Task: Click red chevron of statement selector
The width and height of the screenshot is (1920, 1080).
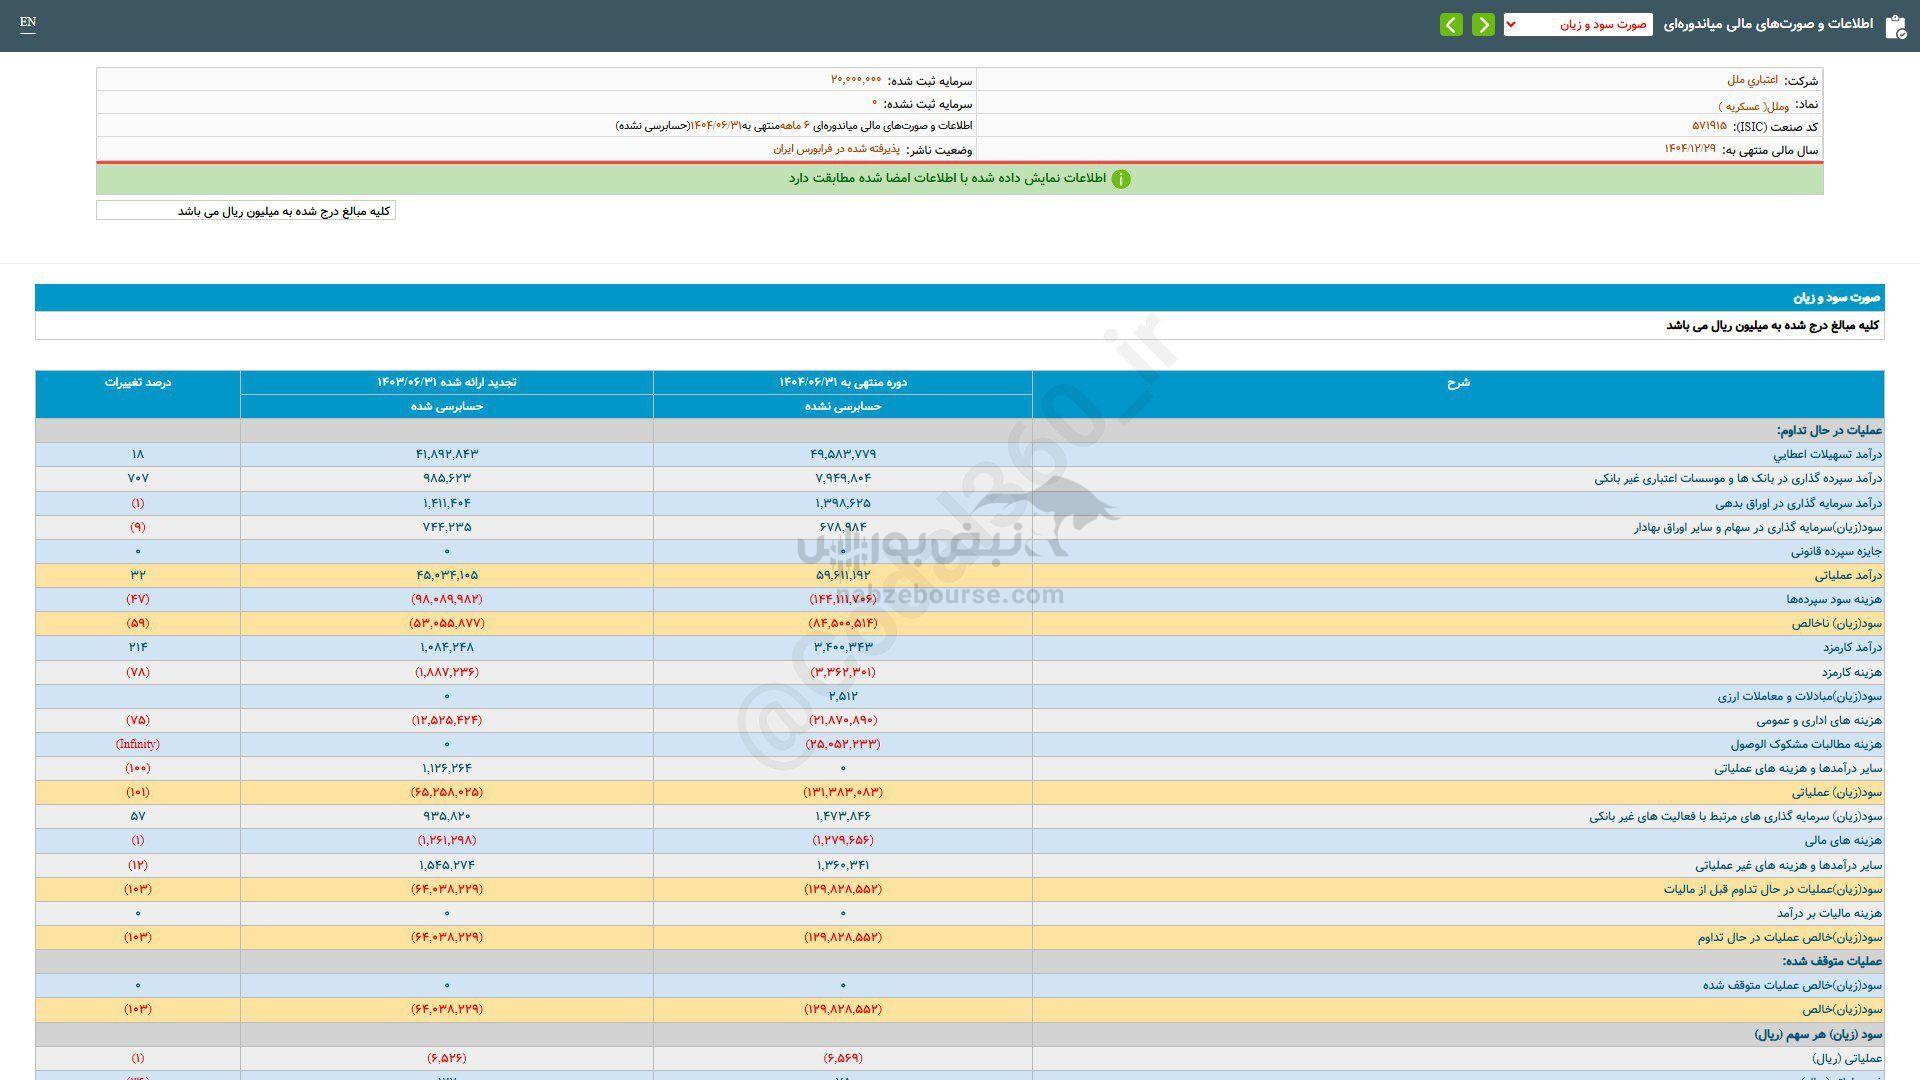Action: point(1511,24)
